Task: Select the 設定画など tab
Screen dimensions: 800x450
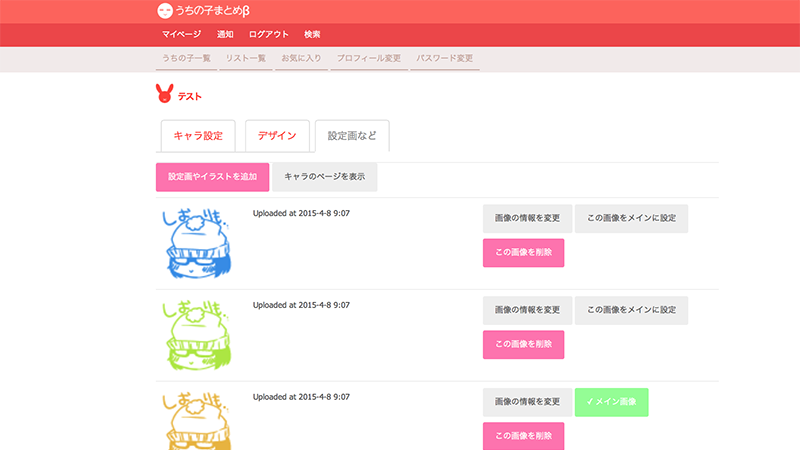Action: pos(352,136)
